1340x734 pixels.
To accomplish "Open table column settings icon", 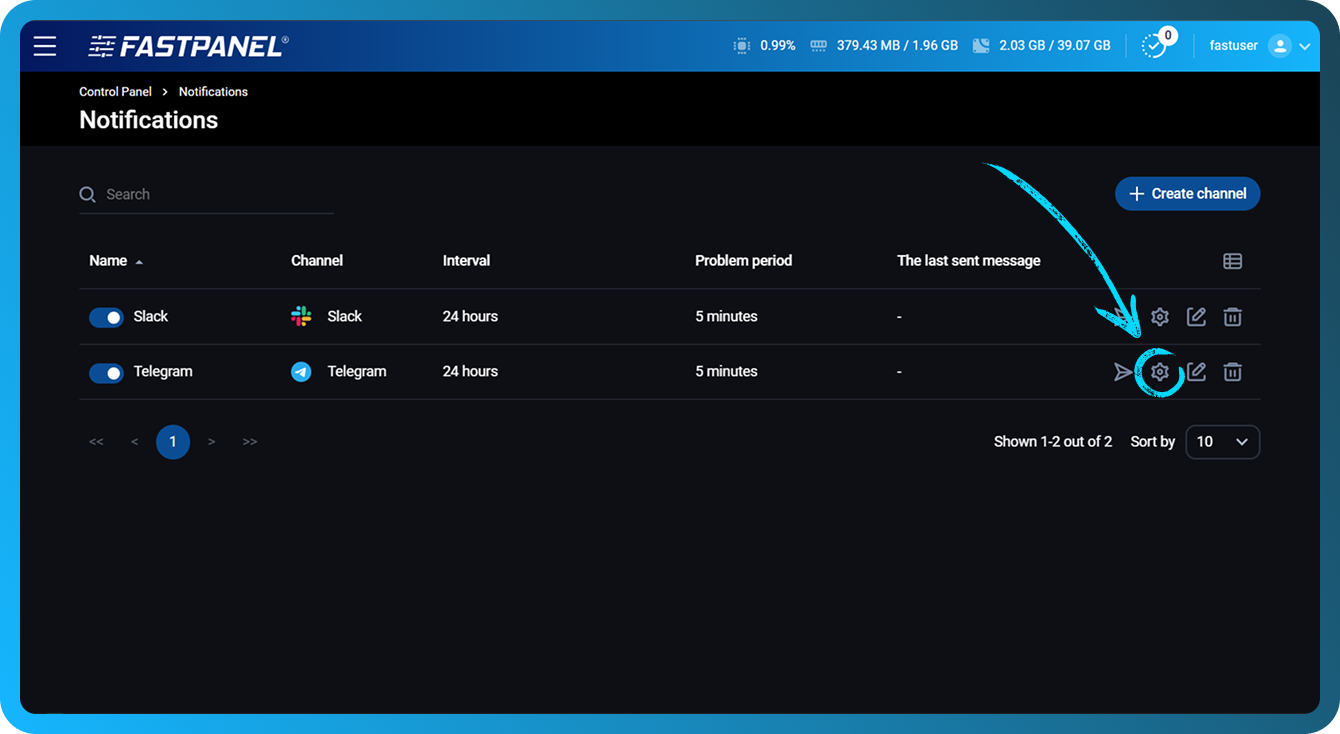I will 1233,261.
